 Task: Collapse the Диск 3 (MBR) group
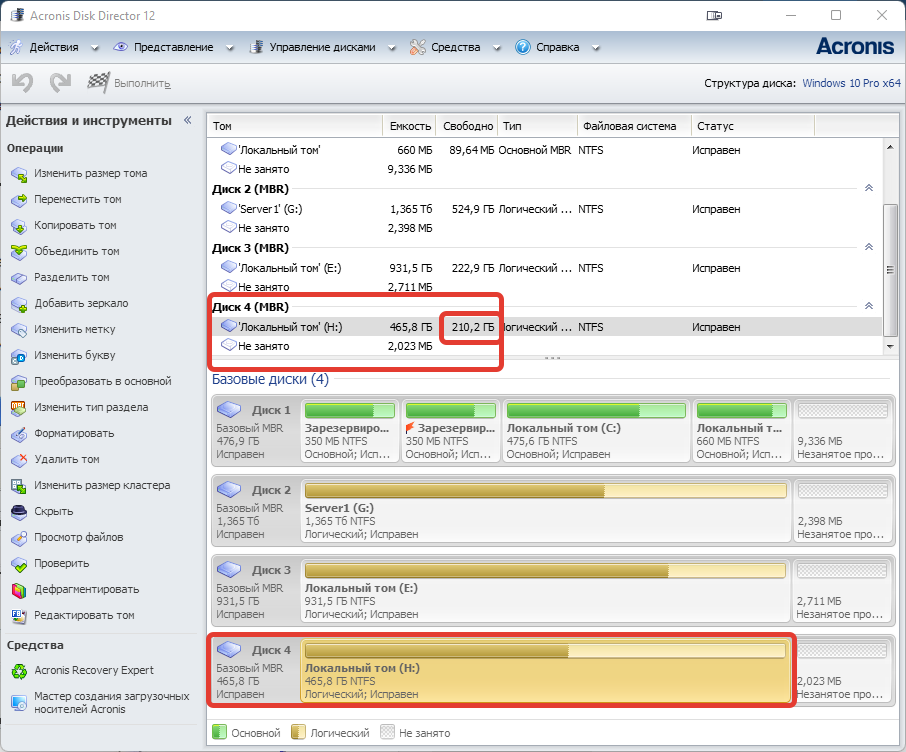click(868, 247)
